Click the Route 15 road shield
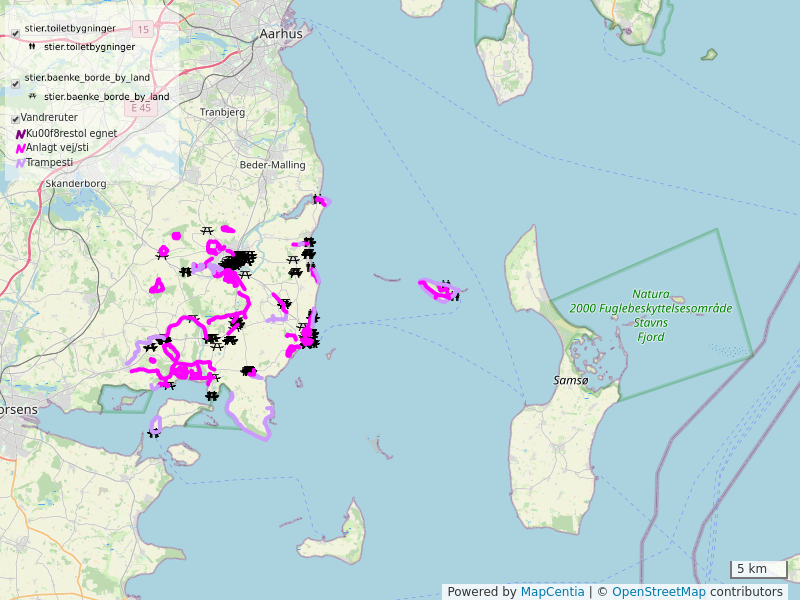Viewport: 800px width, 600px height. point(143,30)
